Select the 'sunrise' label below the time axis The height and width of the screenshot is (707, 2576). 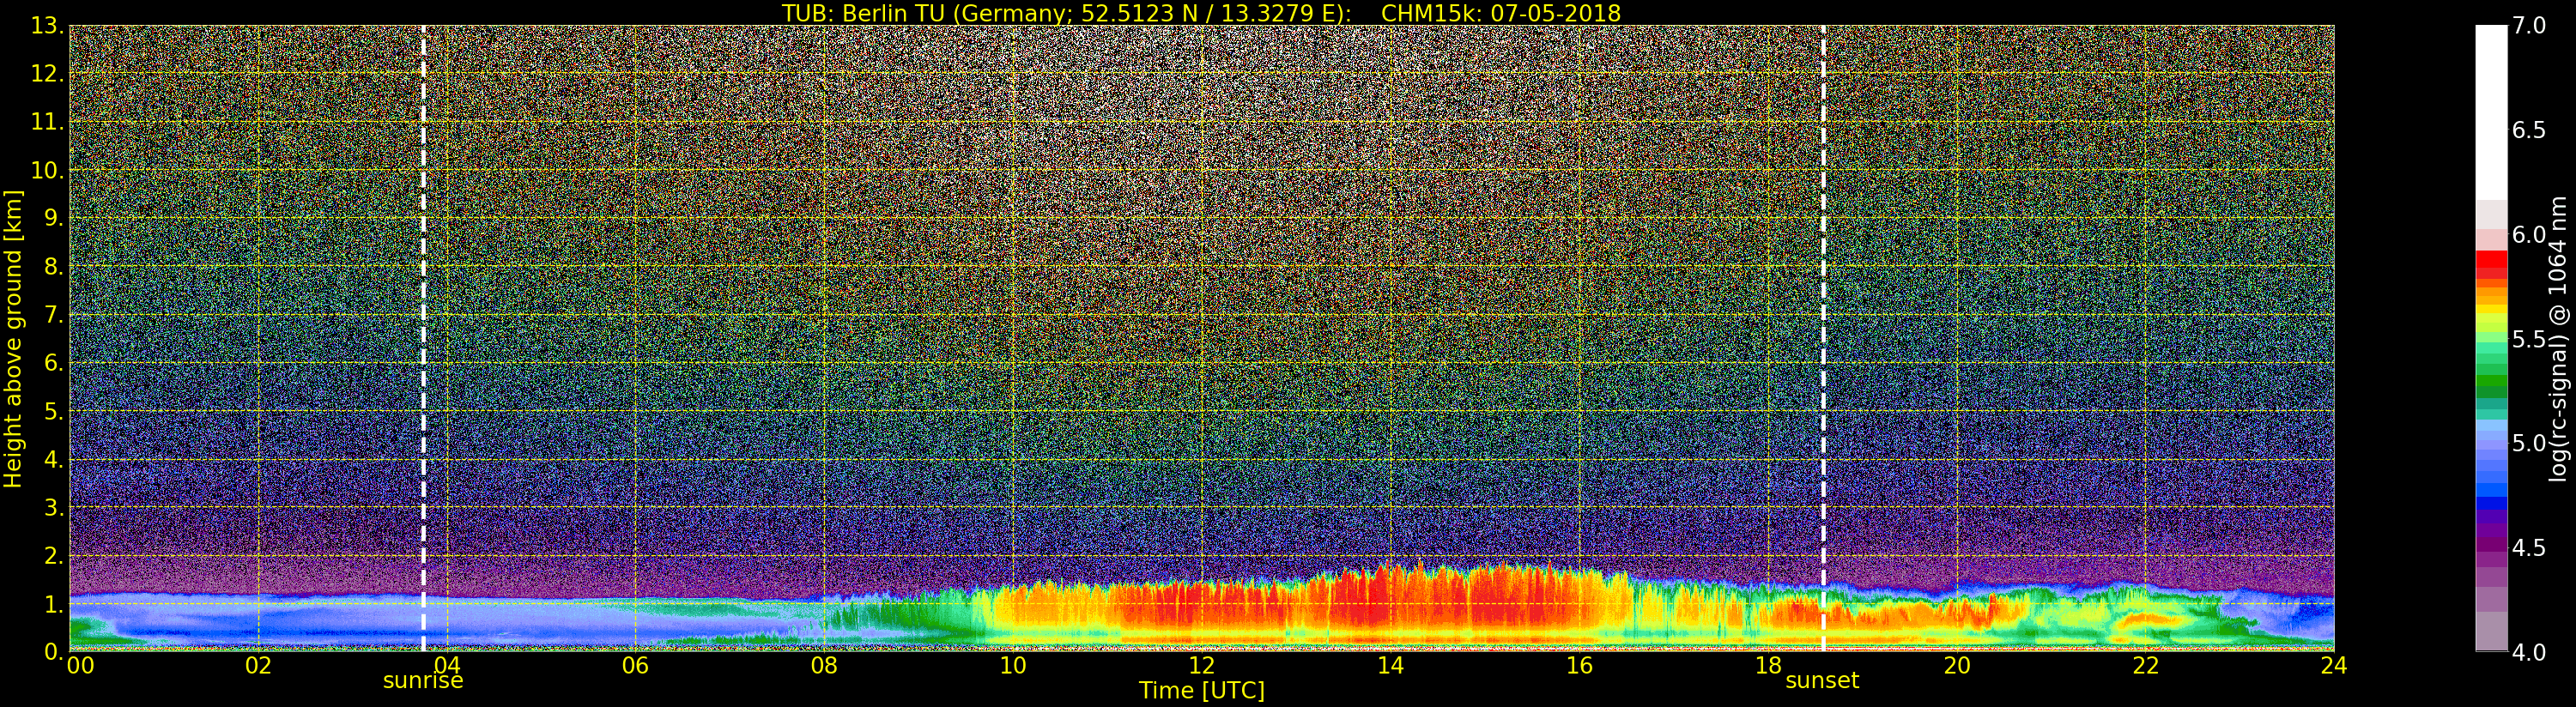pos(423,681)
